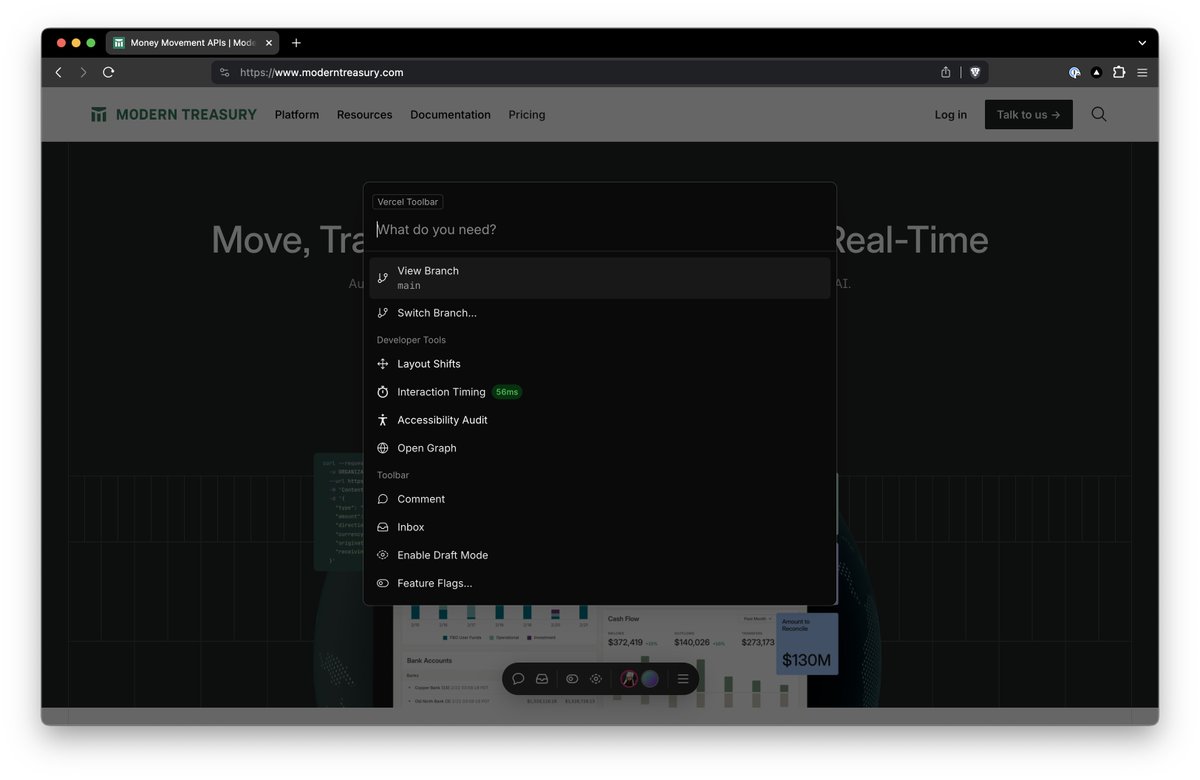Screen dimensions: 1200x780
Task: Select the Money Movement APIs tab
Action: tap(193, 43)
